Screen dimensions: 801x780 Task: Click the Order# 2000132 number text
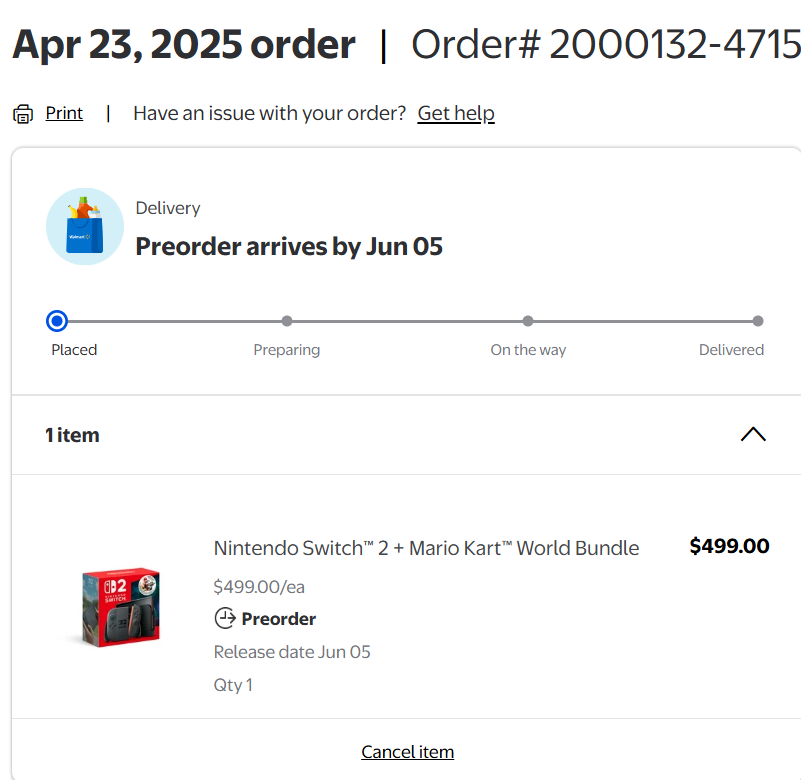(606, 44)
